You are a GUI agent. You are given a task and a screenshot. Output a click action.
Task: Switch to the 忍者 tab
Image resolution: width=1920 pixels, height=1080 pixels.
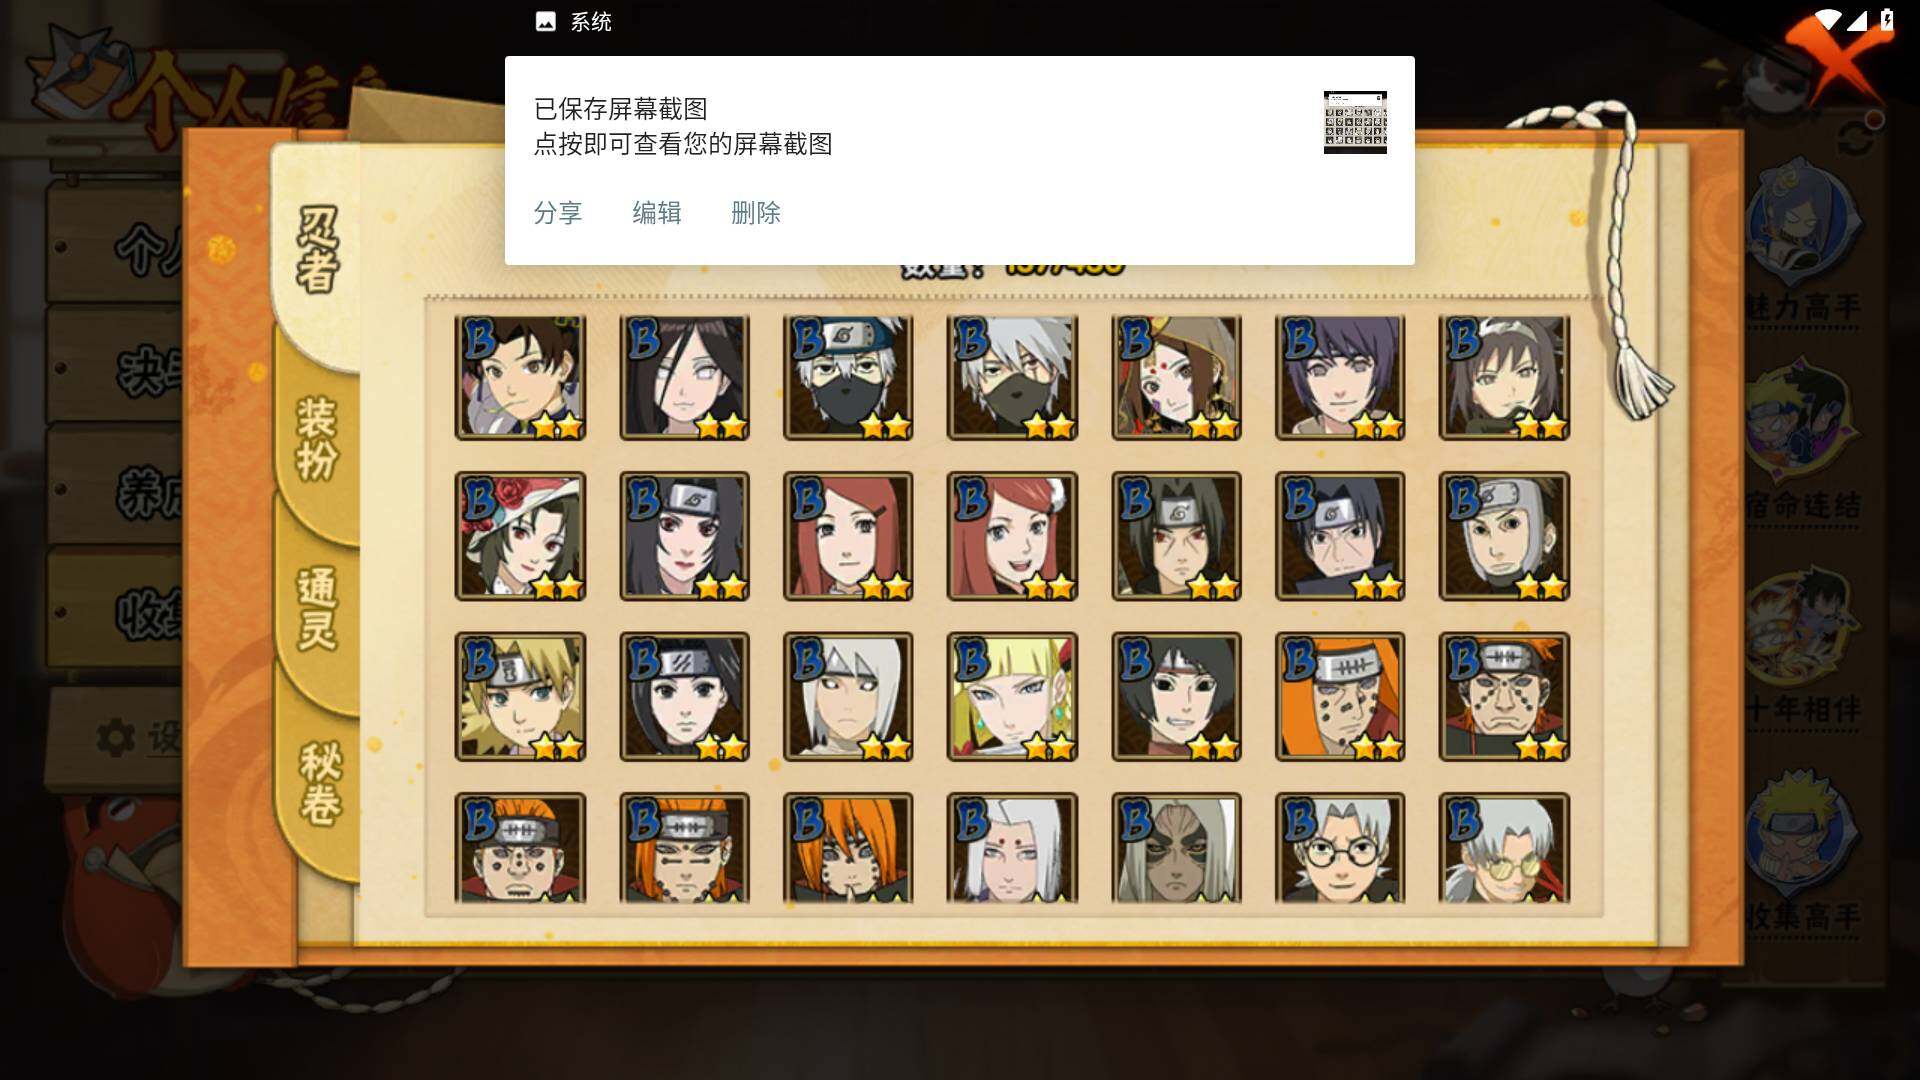coord(318,250)
